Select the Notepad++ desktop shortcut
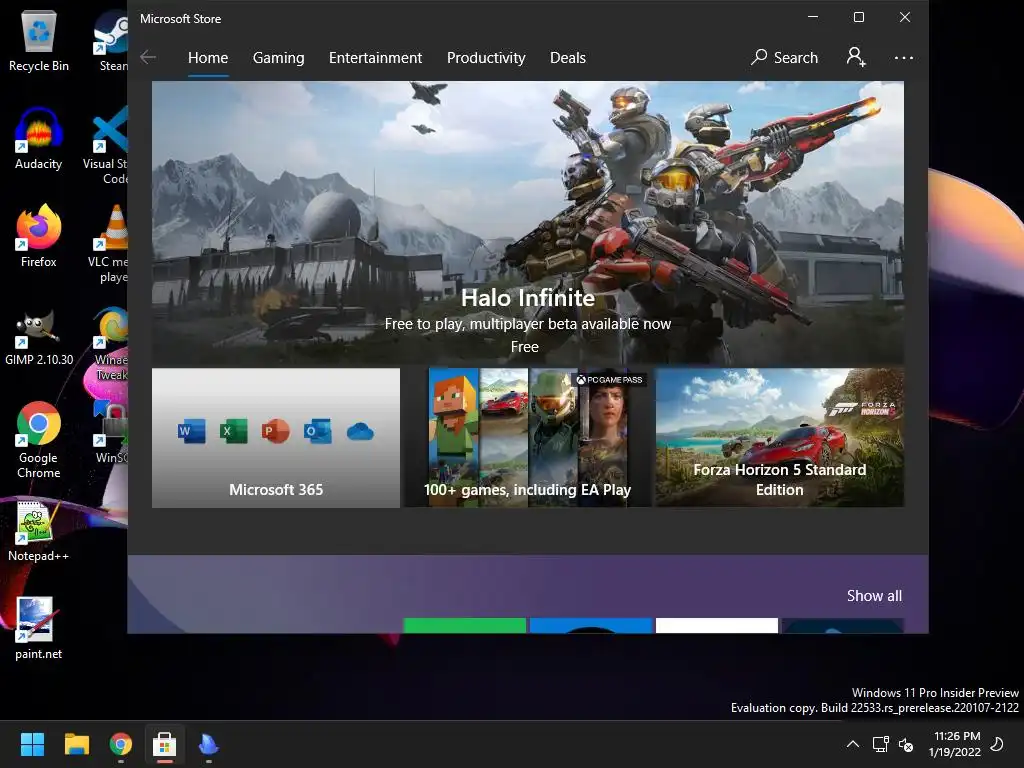 coord(39,530)
